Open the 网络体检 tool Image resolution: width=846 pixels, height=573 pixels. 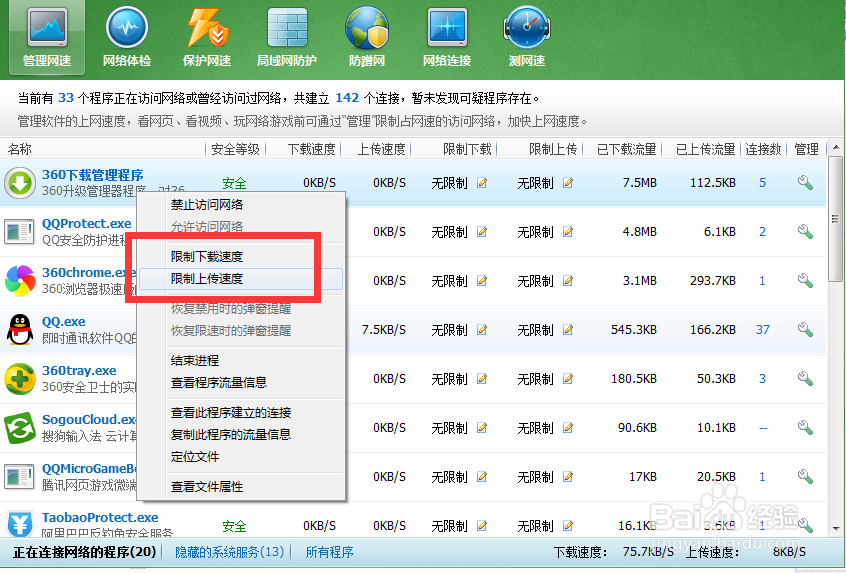pos(127,37)
